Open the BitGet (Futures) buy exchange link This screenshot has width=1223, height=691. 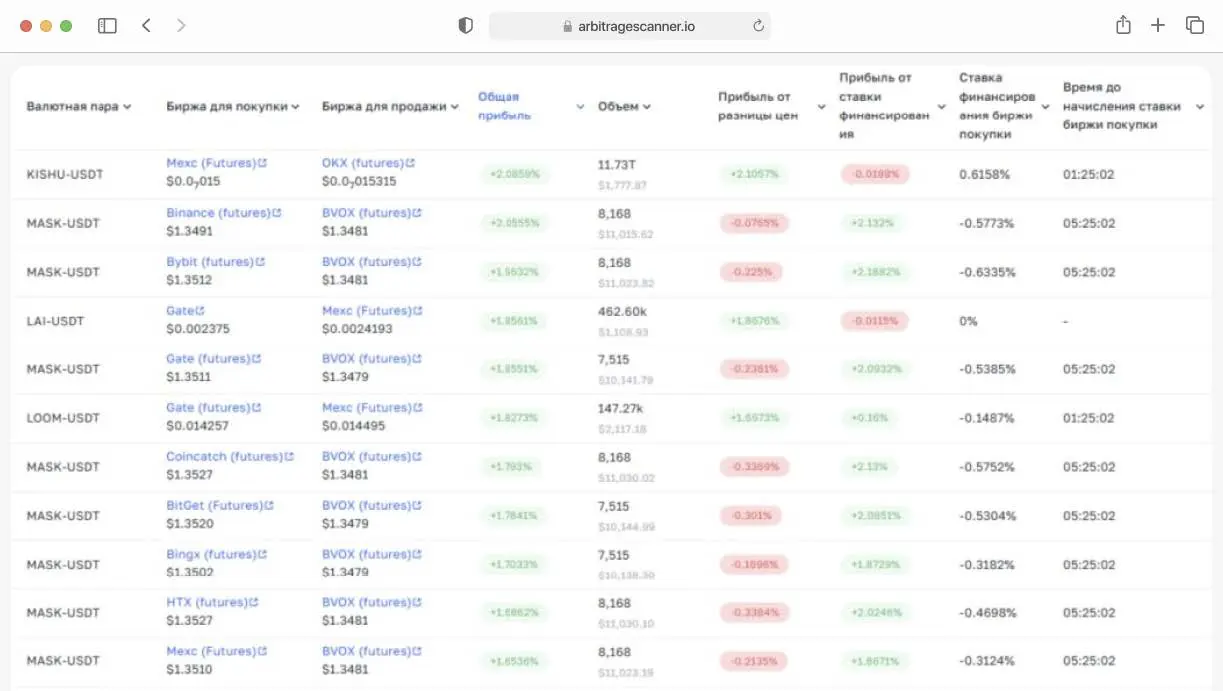214,506
